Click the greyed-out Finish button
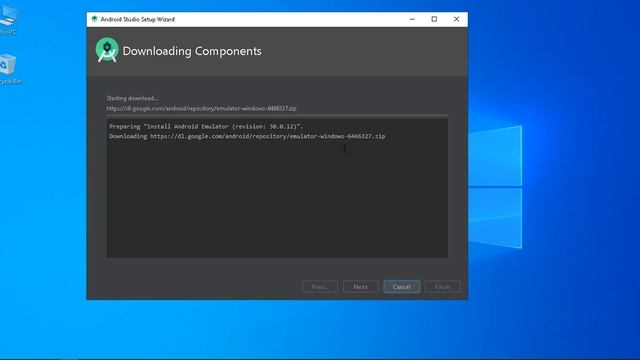 tap(442, 287)
